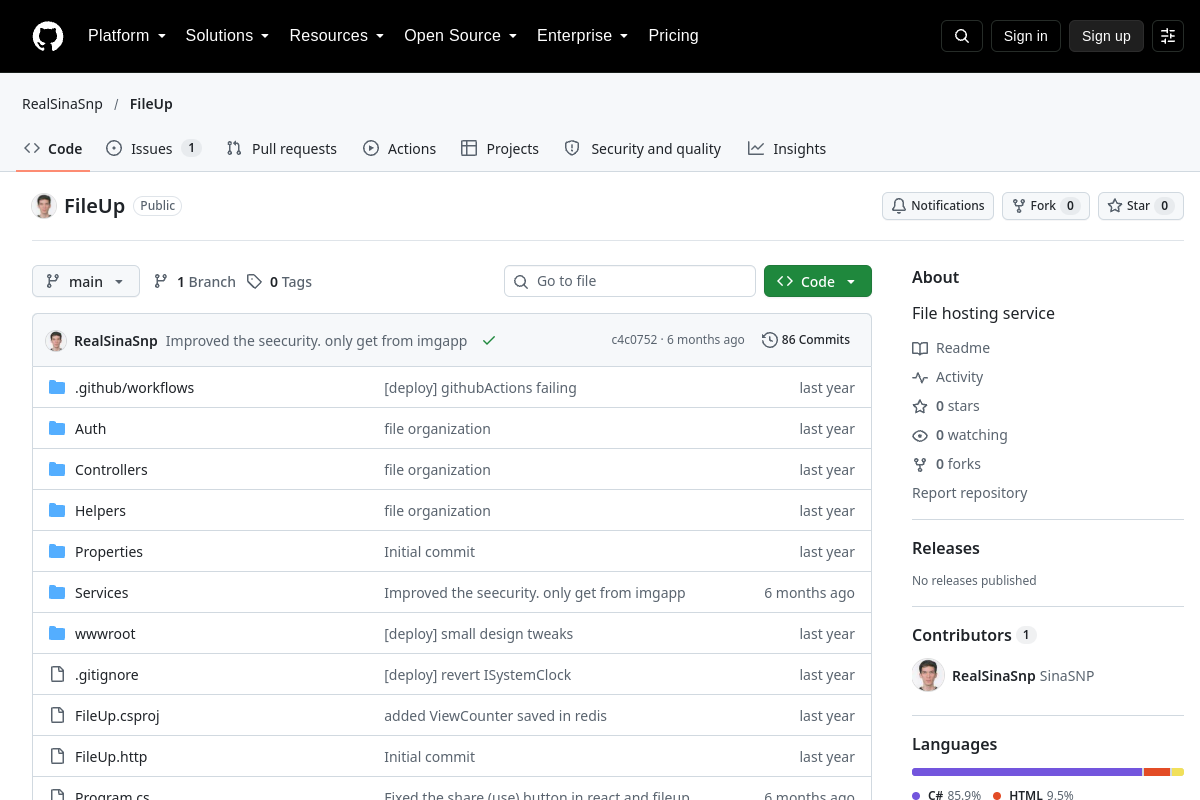
Task: Click the Activity pulse icon
Action: (920, 377)
